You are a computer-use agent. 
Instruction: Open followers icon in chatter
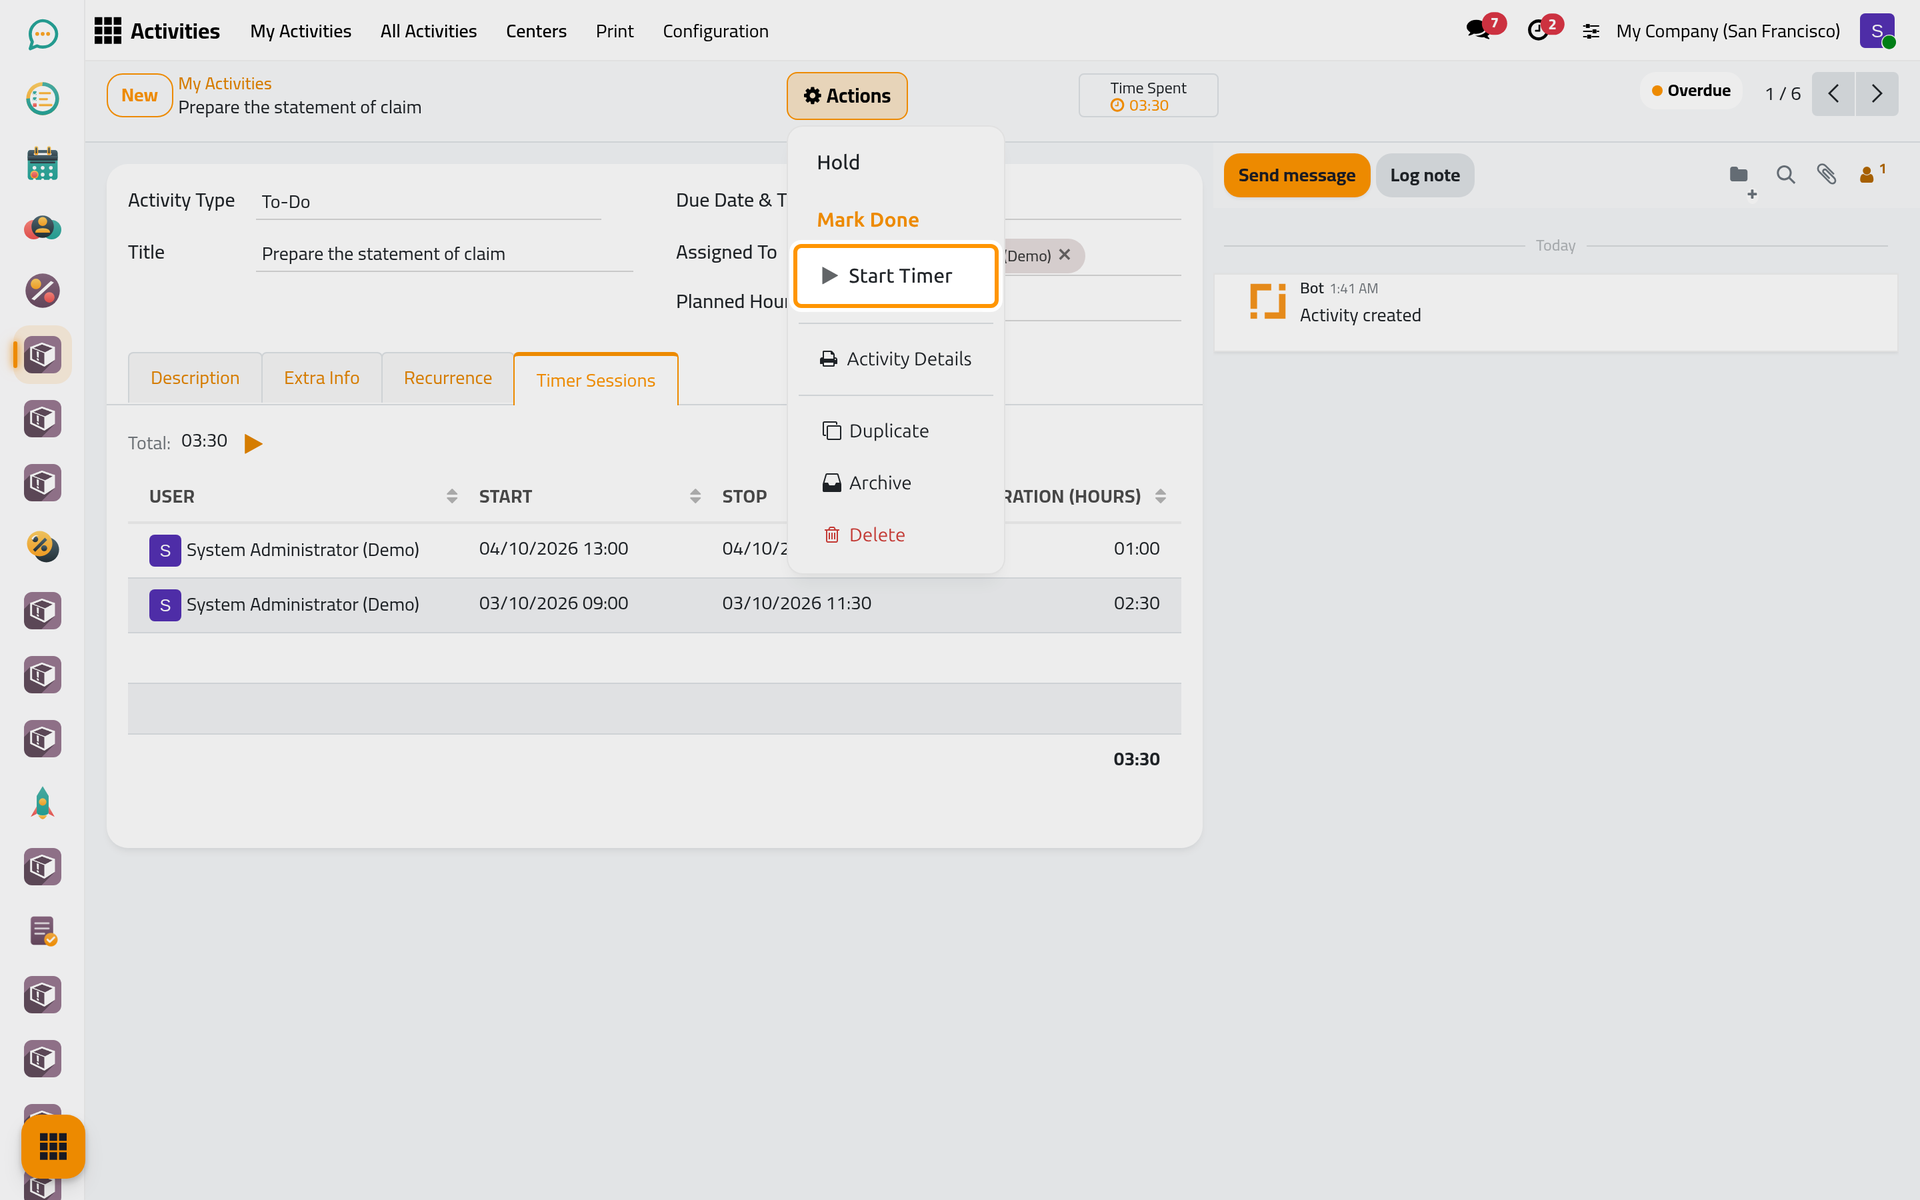(x=1871, y=174)
